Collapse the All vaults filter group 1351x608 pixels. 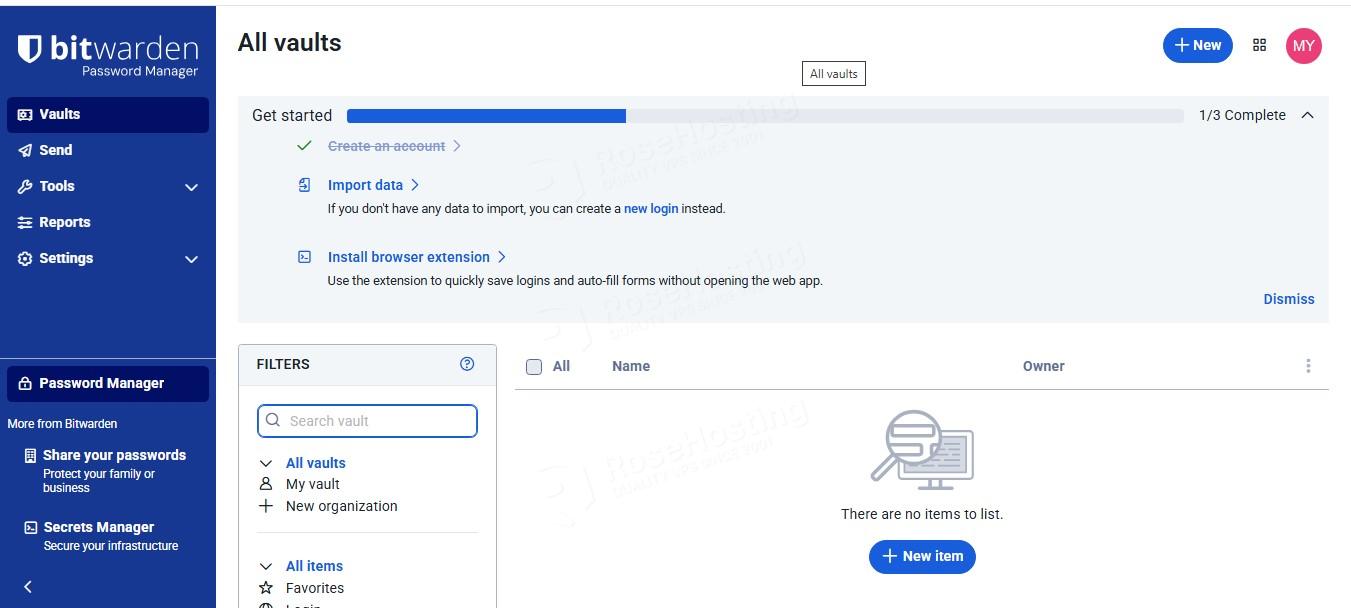(x=265, y=462)
